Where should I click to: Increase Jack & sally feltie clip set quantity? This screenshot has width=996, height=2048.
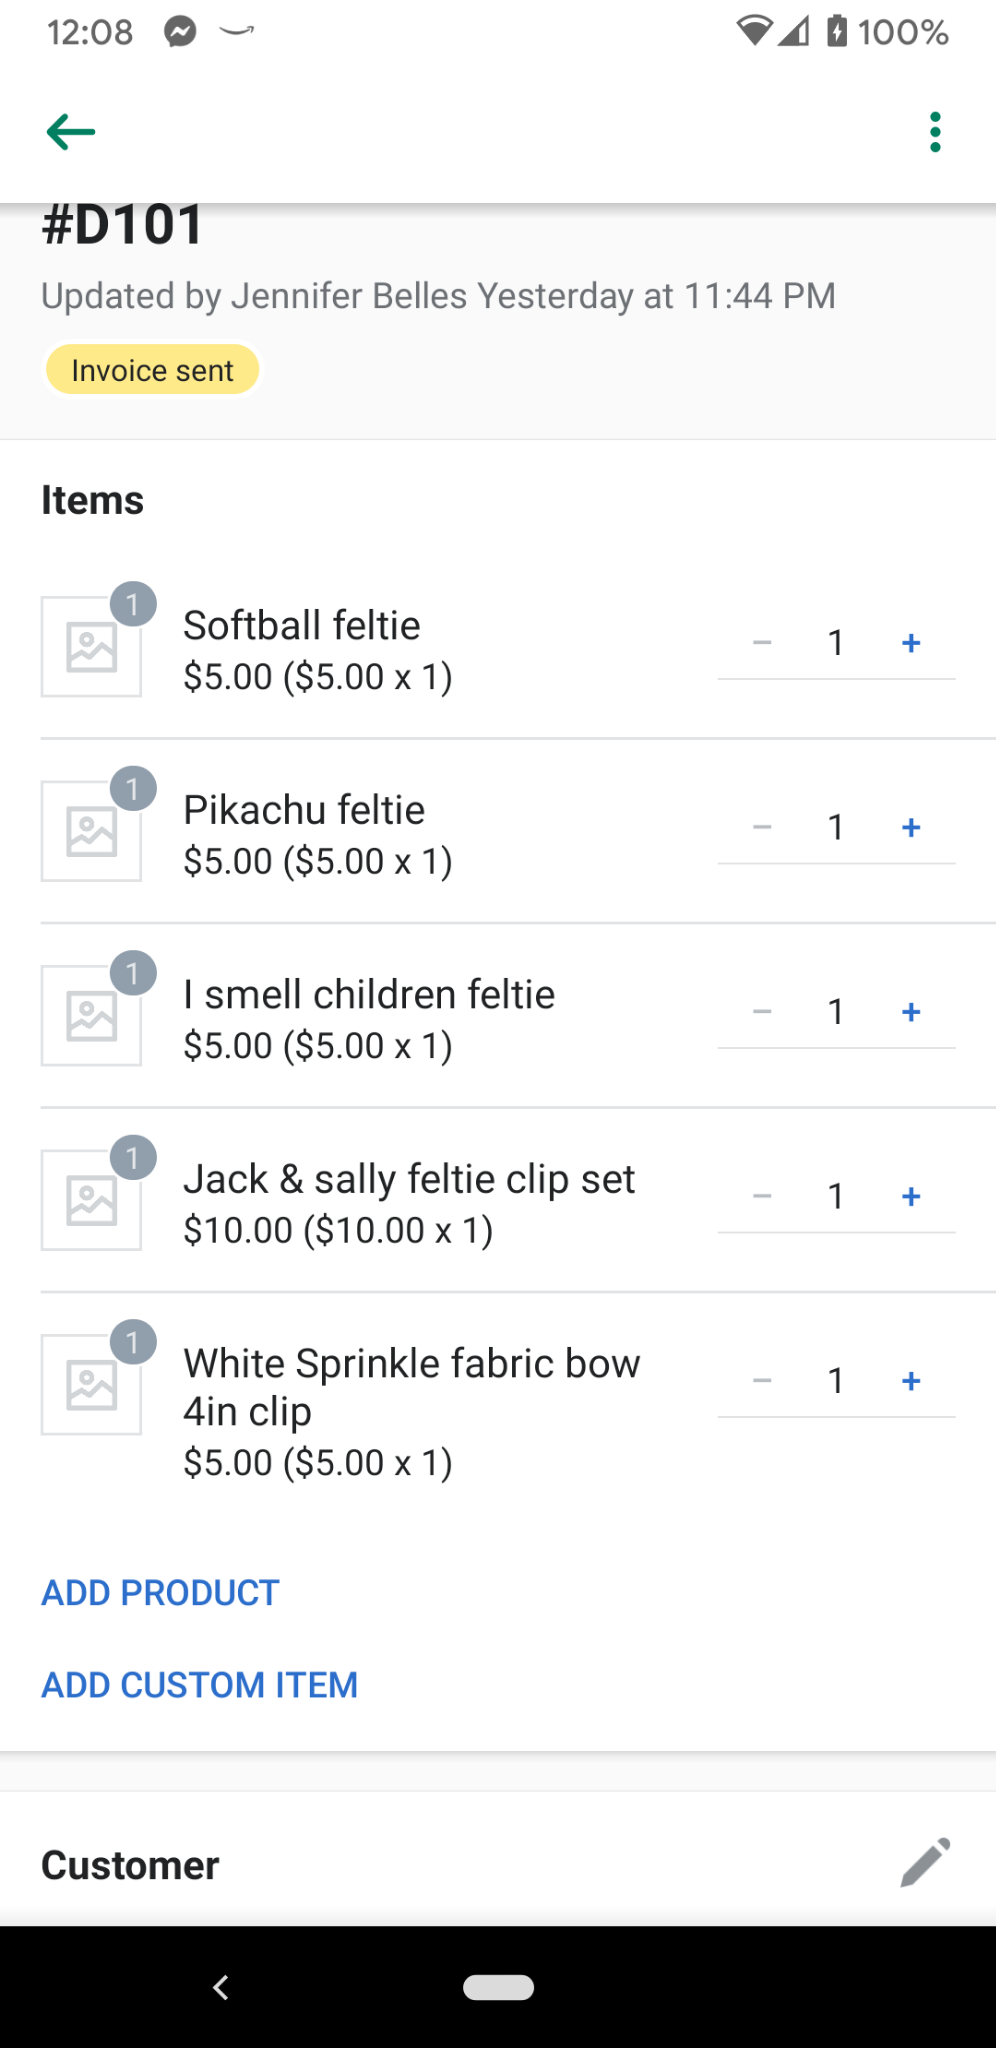coord(910,1197)
